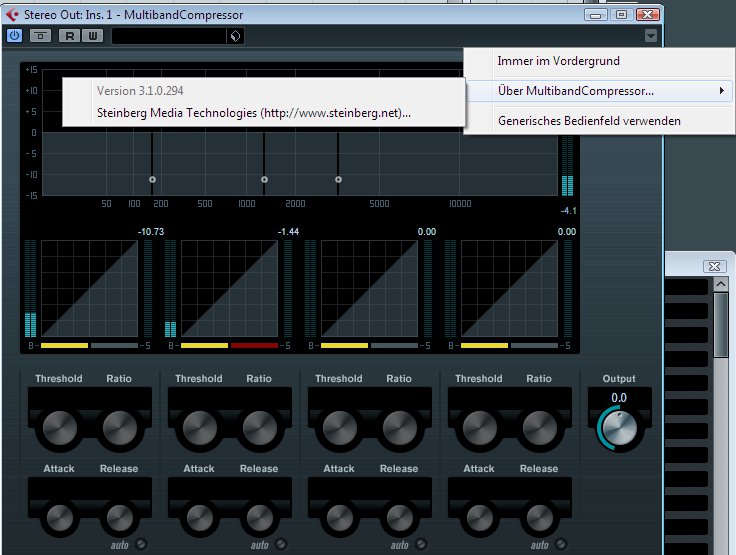Click band 4 compression curve display
736x555 pixels.
[x=509, y=289]
